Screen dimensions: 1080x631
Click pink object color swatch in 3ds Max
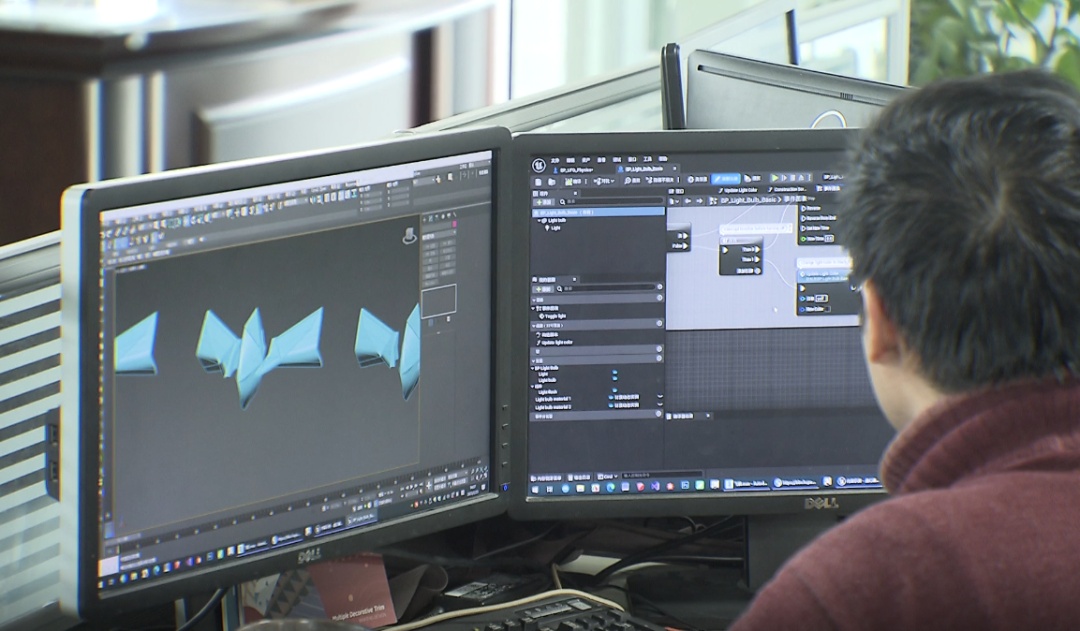coord(455,224)
